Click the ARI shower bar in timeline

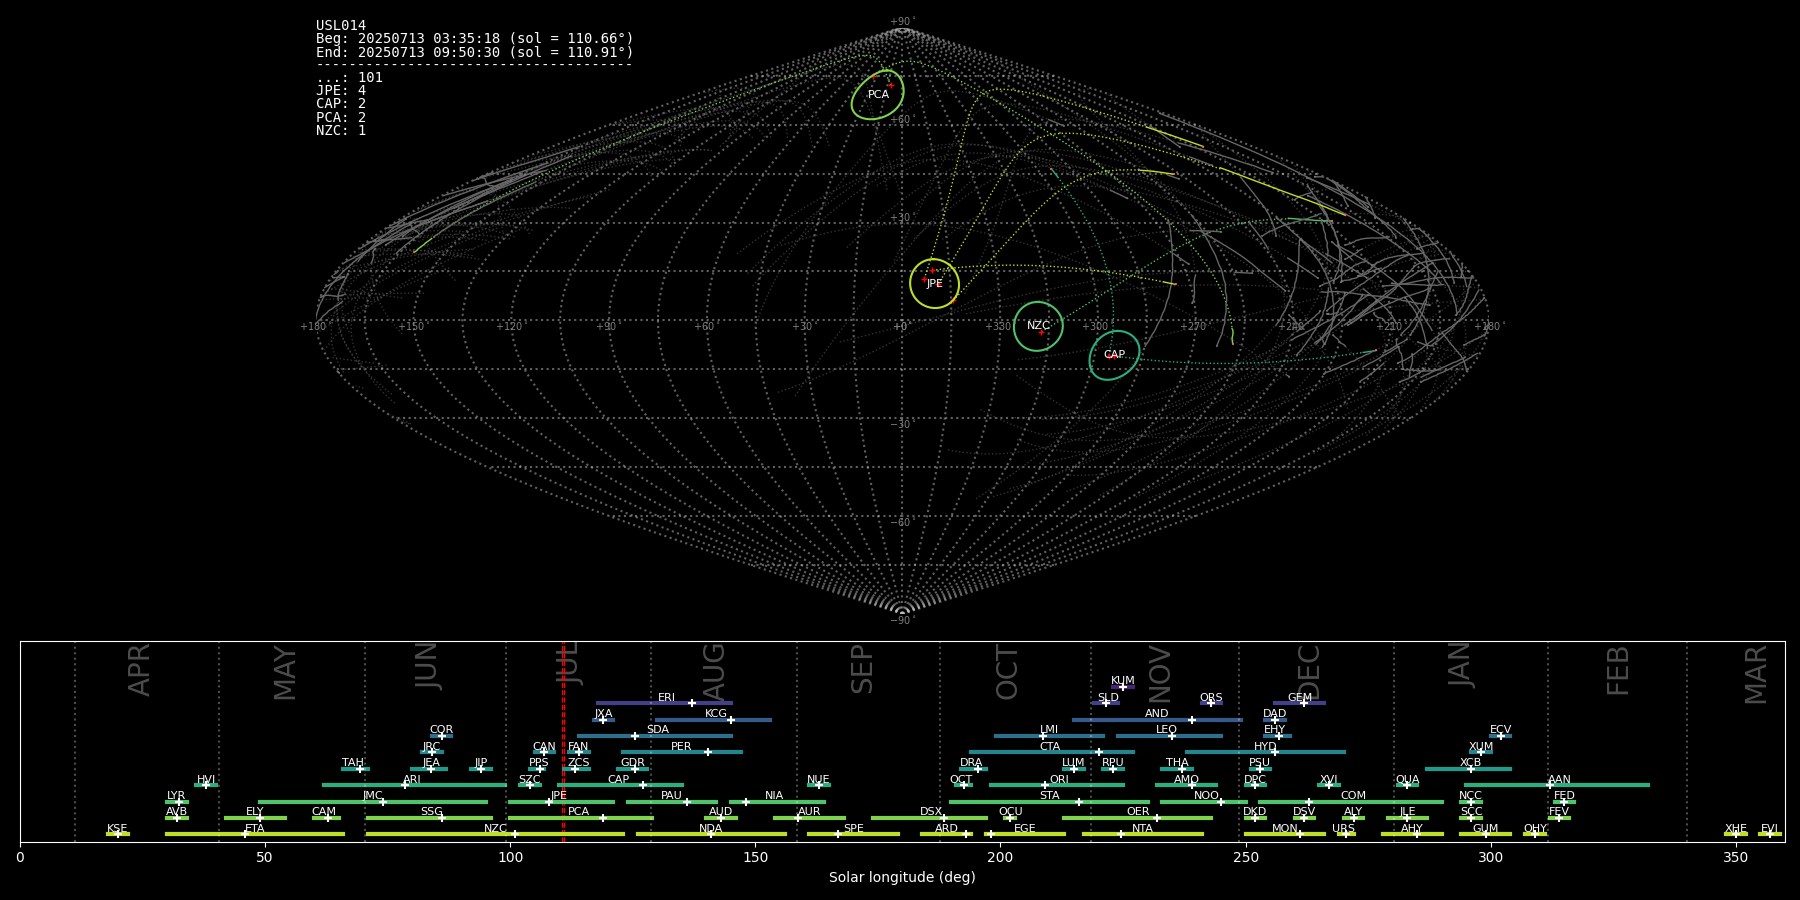coord(414,785)
